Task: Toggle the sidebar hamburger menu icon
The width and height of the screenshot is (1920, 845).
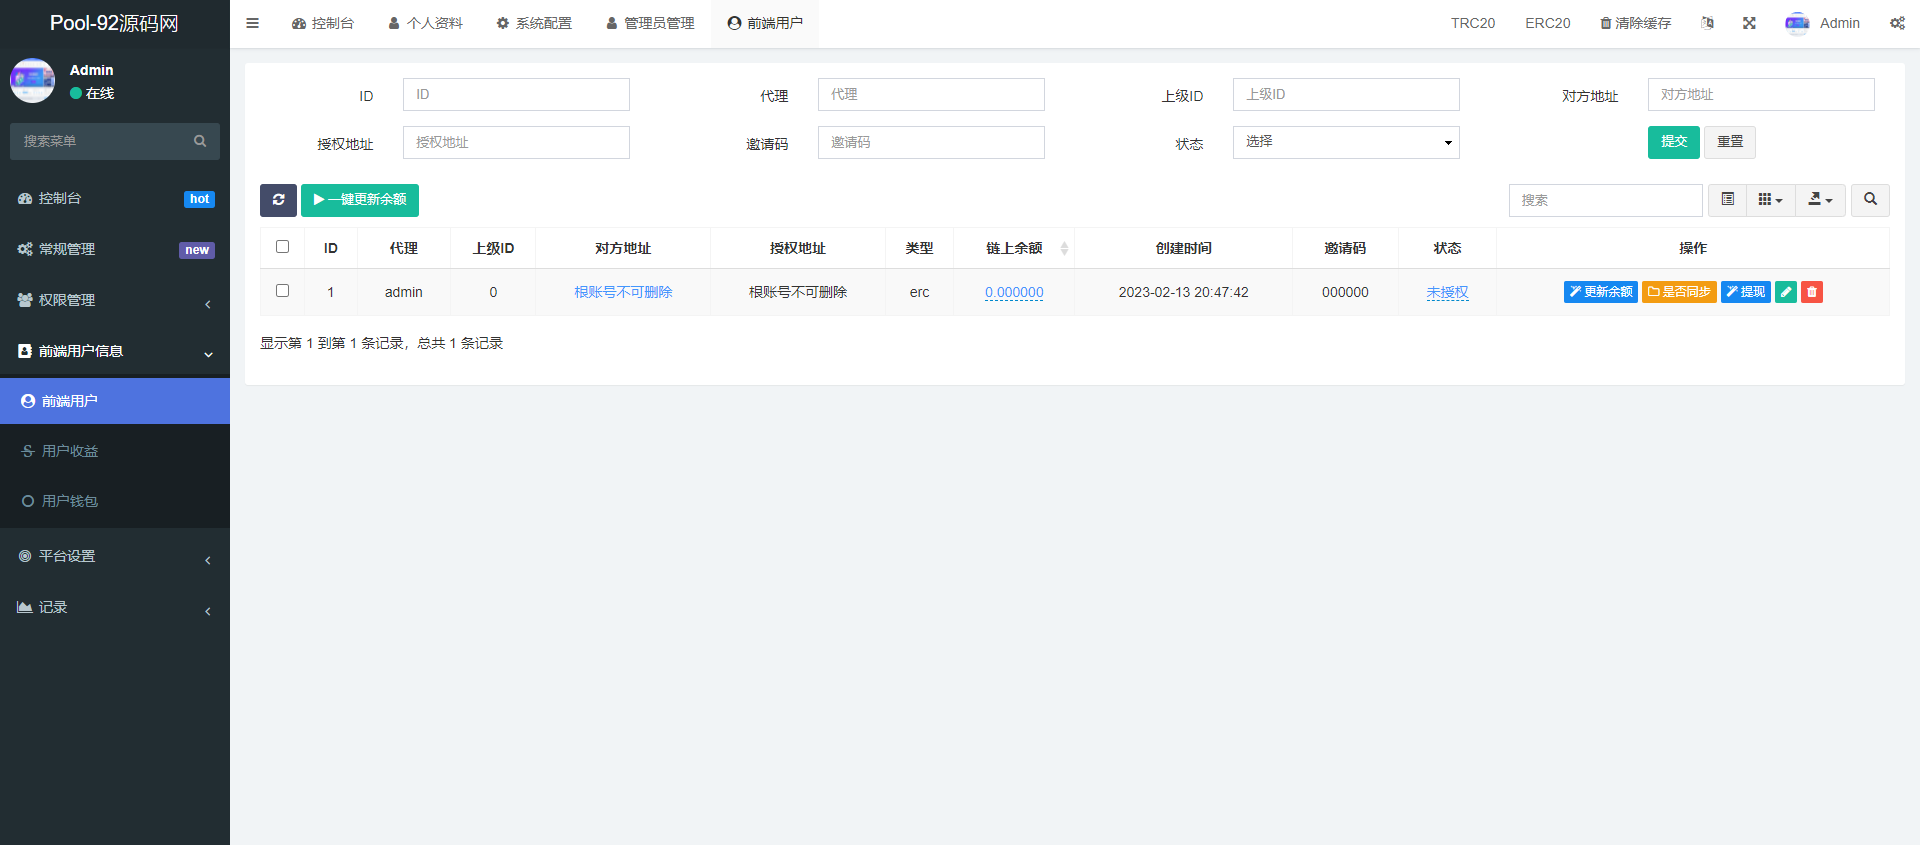Action: [x=253, y=23]
